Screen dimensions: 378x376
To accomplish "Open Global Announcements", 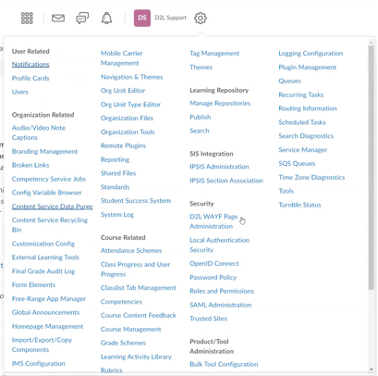I will tap(46, 312).
